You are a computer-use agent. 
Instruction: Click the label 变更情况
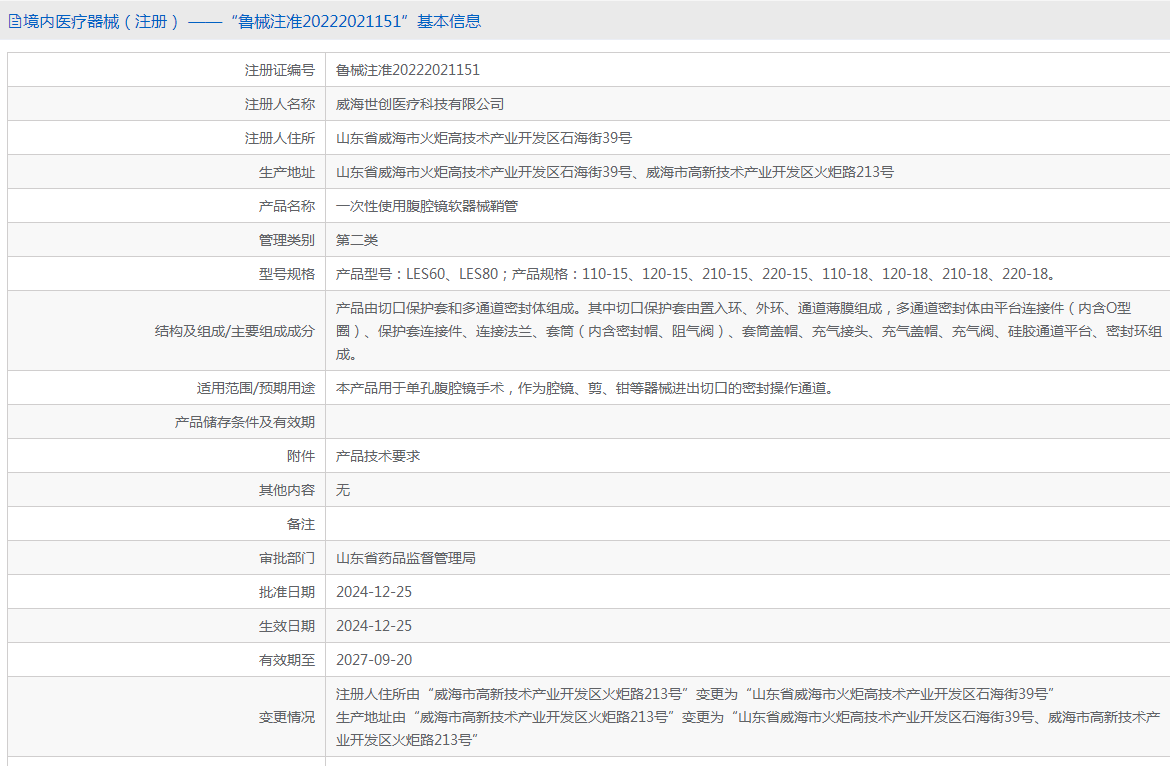tap(287, 717)
